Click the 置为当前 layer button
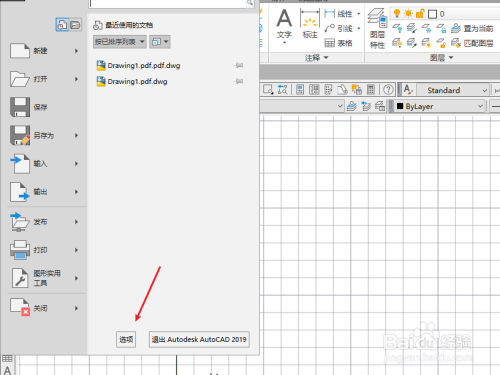Image resolution: width=500 pixels, height=375 pixels. pyautogui.click(x=472, y=29)
